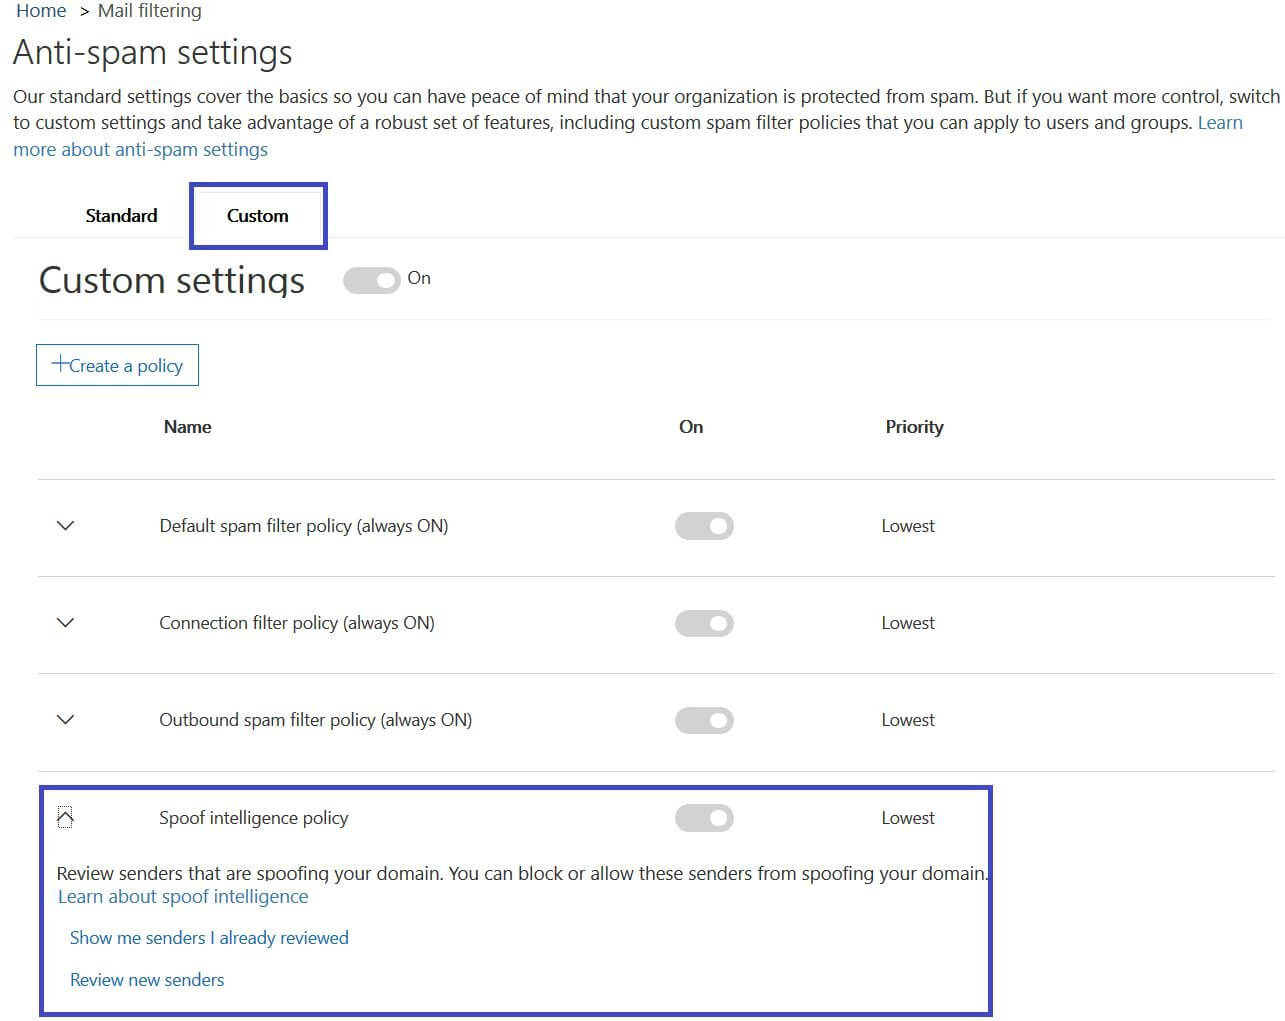This screenshot has width=1285, height=1021.
Task: Open the Review new senders link
Action: click(x=147, y=980)
